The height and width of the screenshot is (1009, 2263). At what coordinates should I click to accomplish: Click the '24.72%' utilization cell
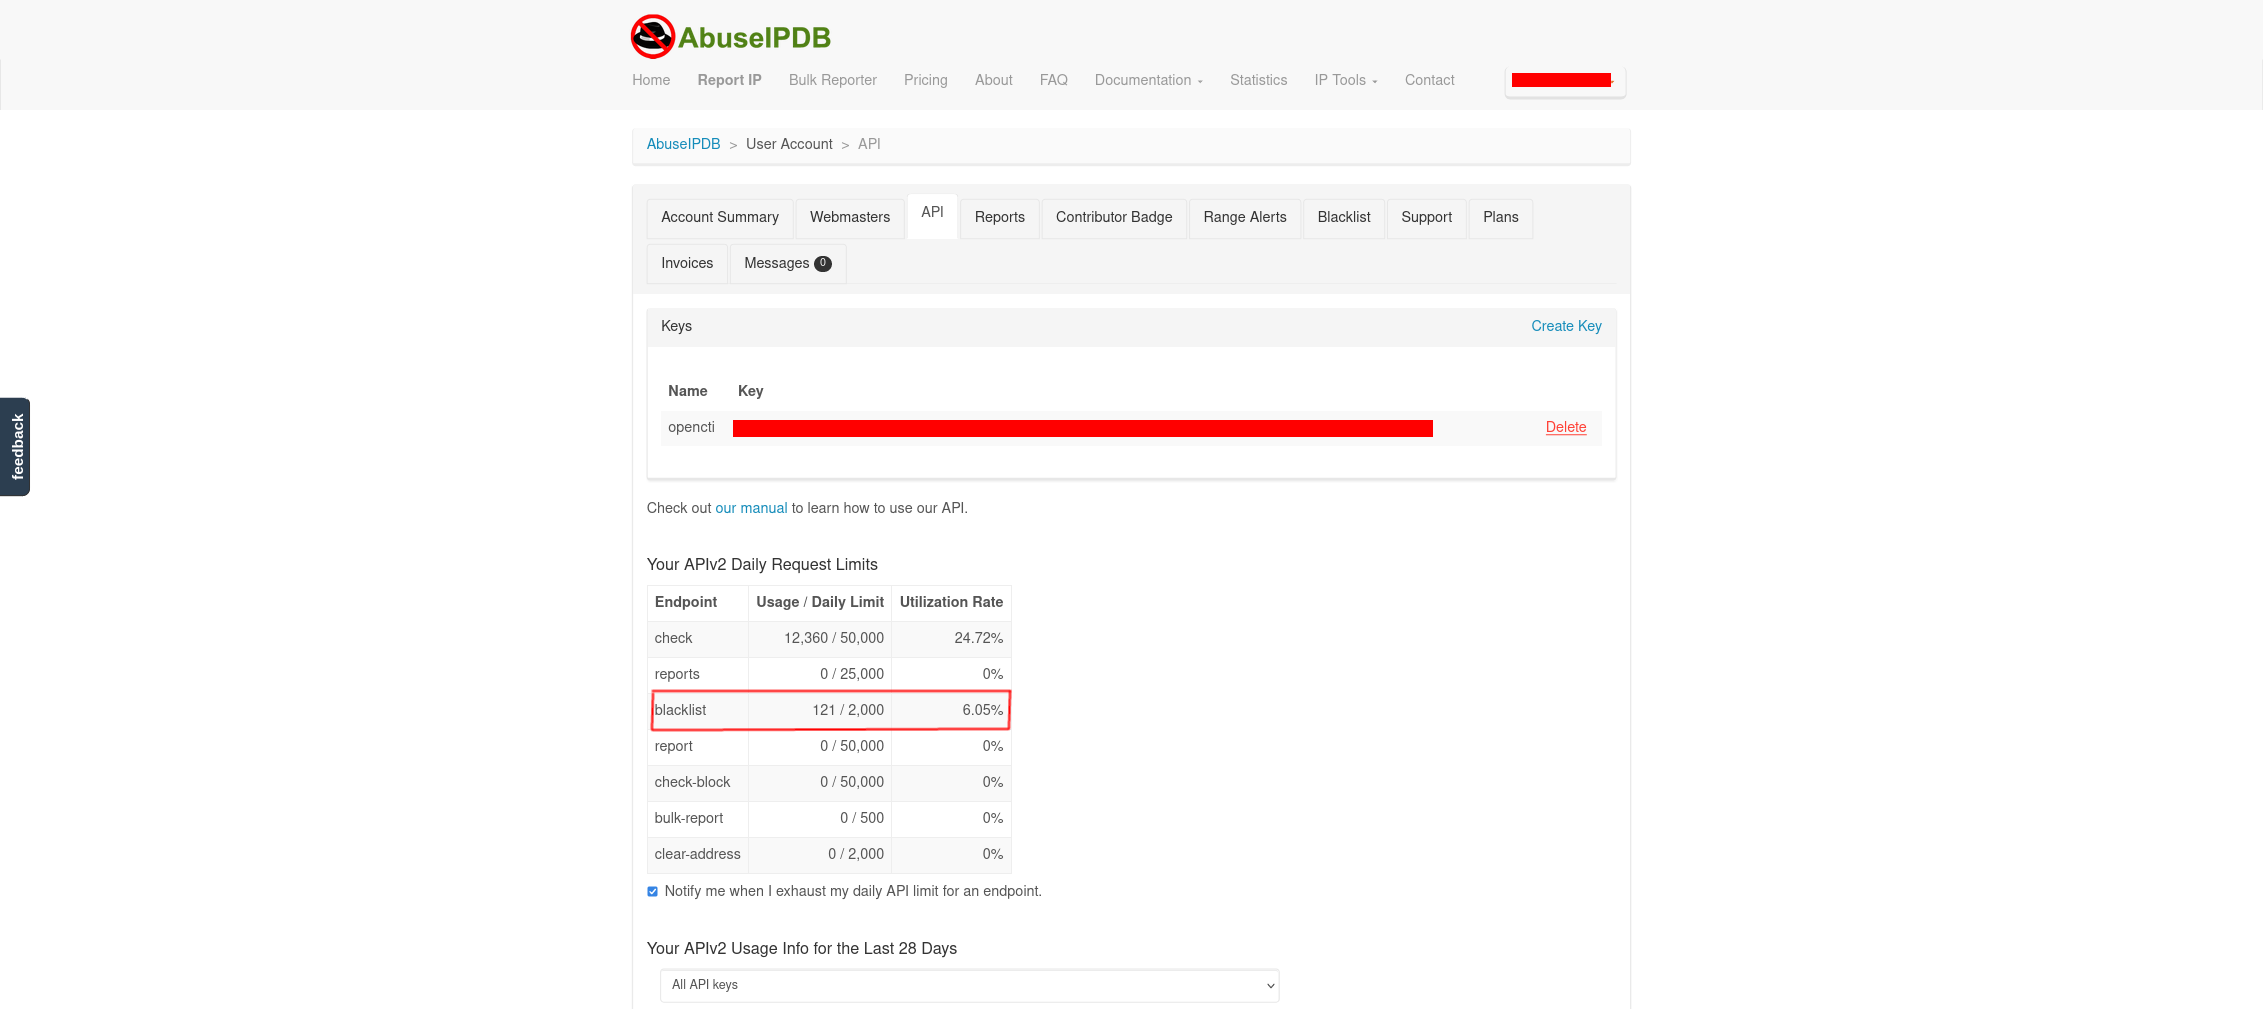951,638
